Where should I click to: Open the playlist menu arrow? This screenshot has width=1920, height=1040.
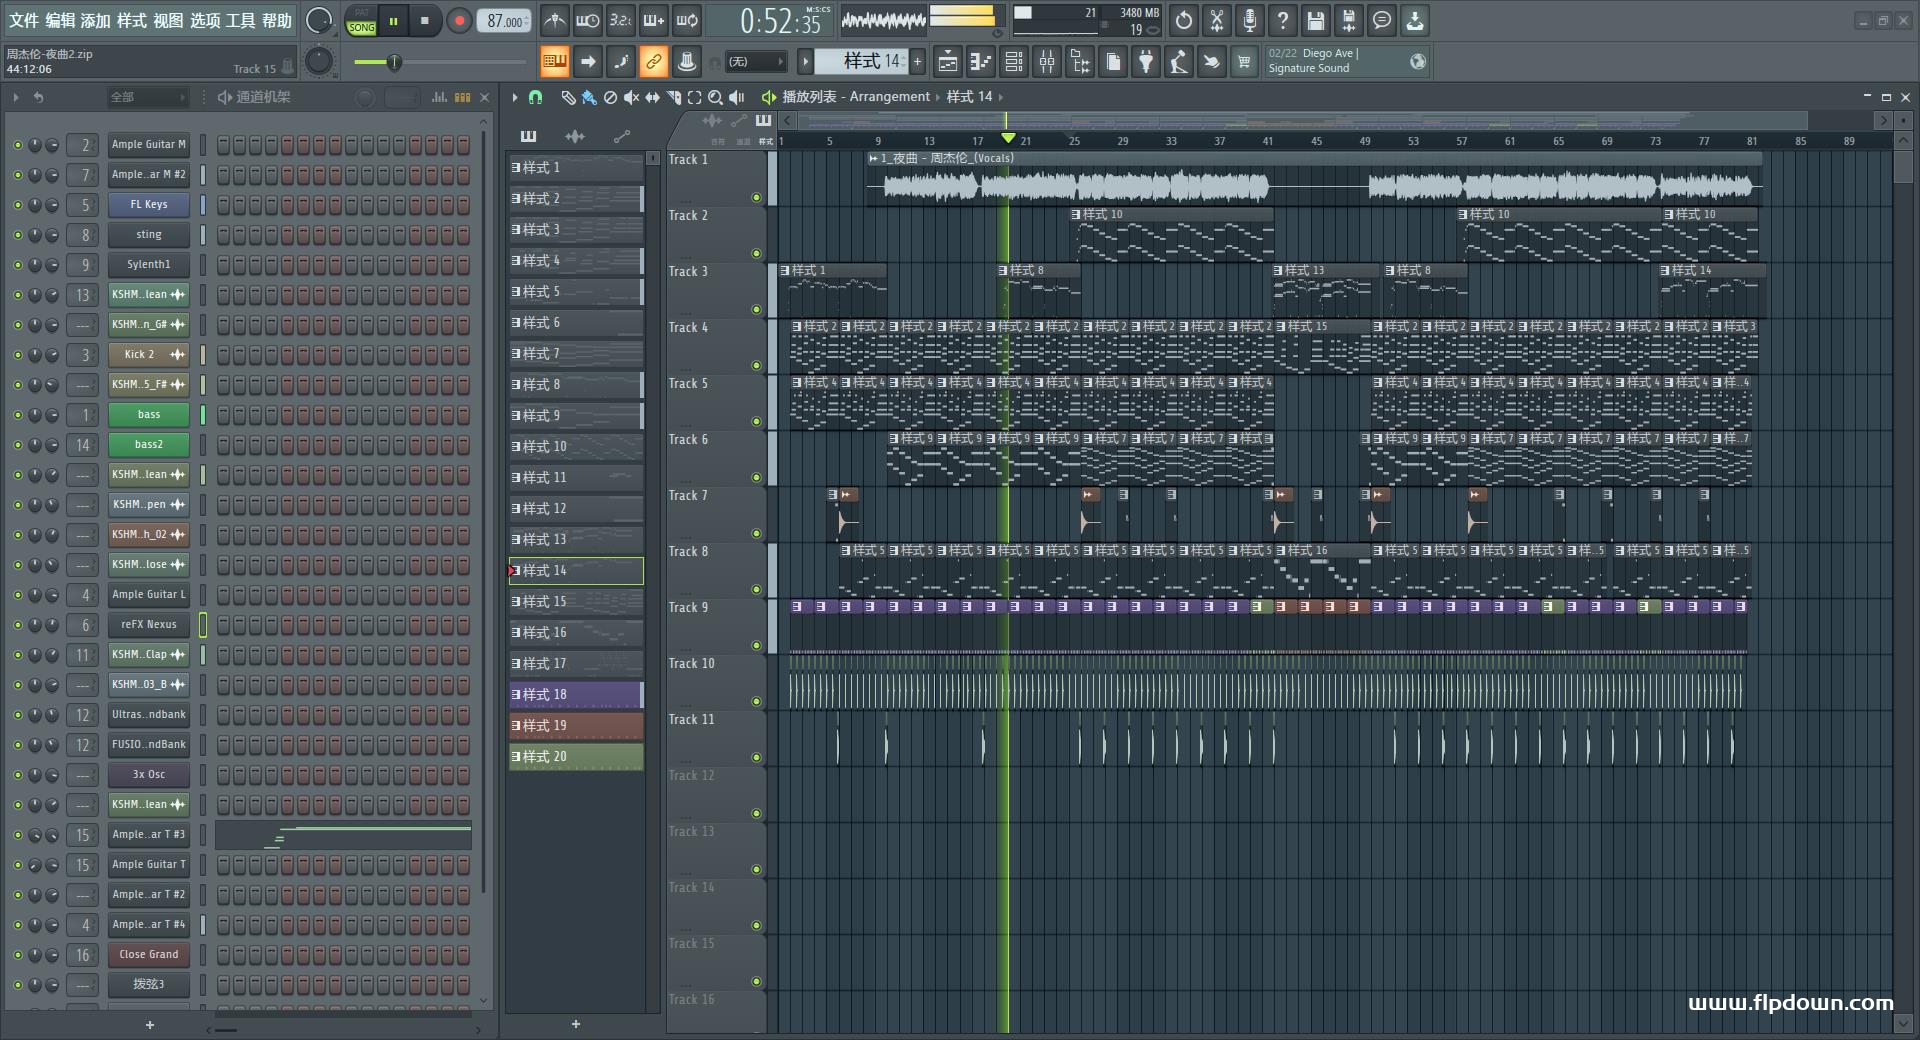click(x=515, y=97)
